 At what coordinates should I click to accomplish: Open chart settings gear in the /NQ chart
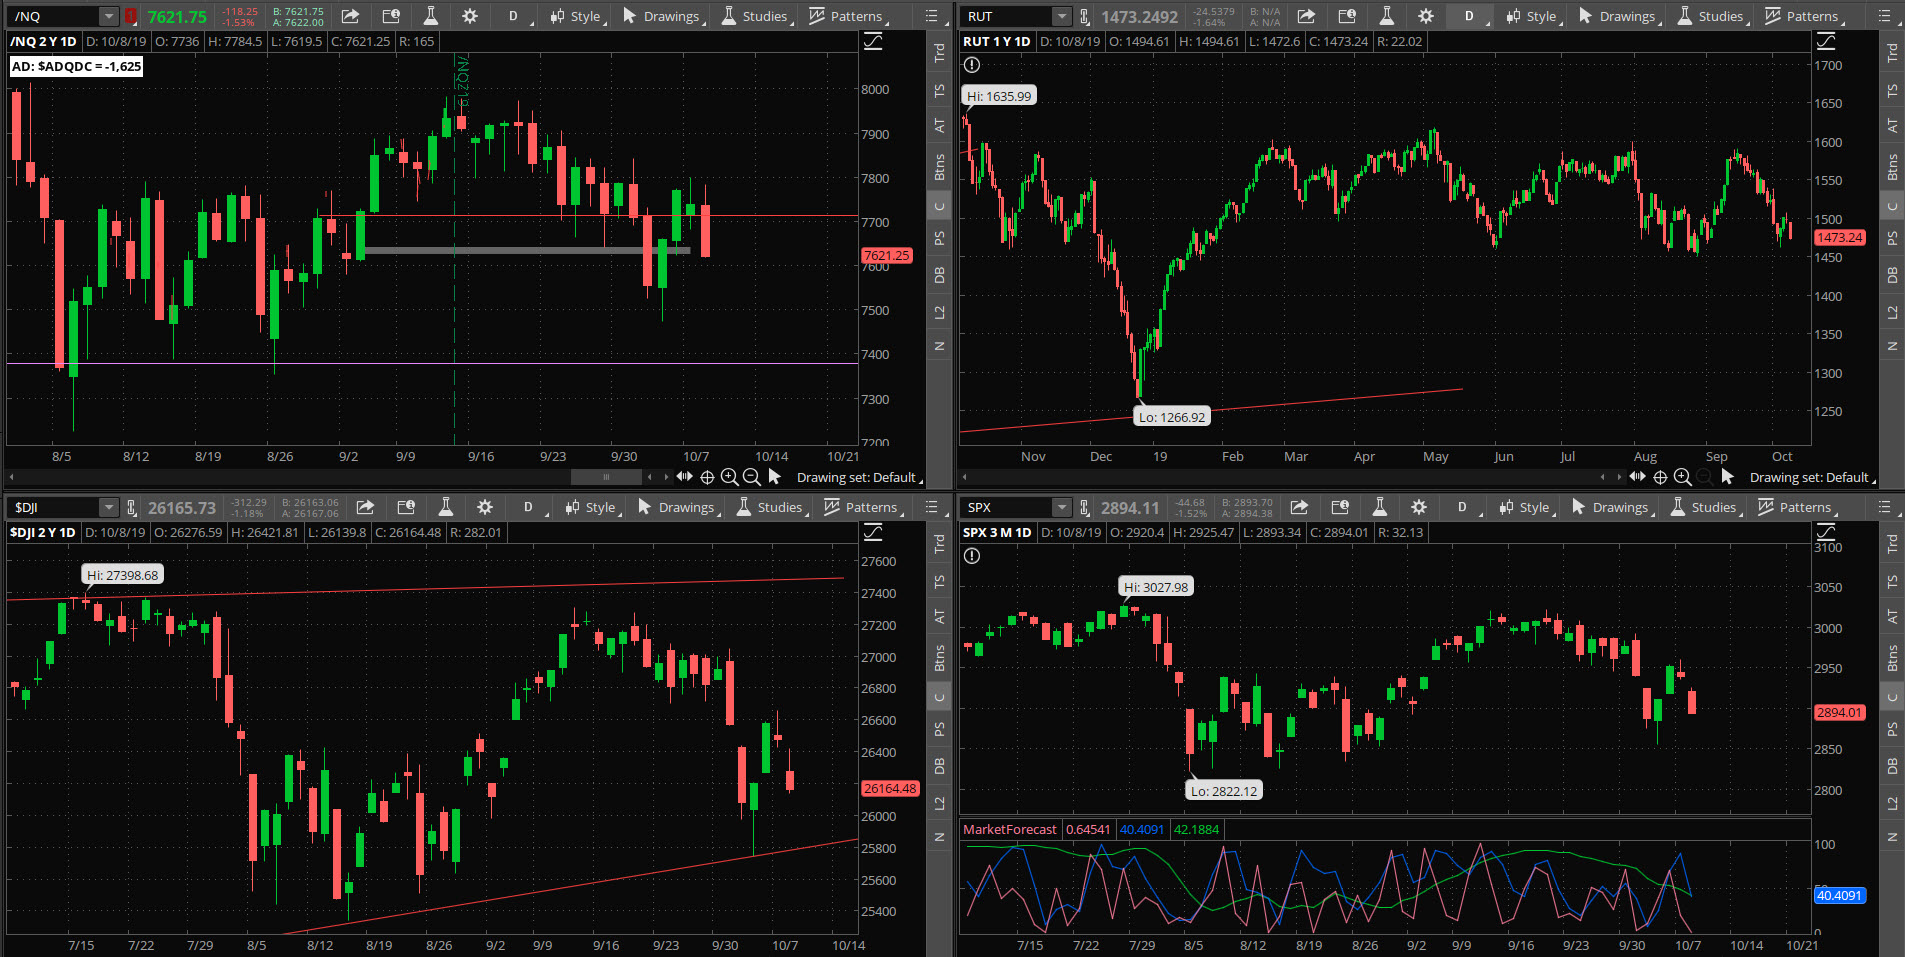(469, 16)
